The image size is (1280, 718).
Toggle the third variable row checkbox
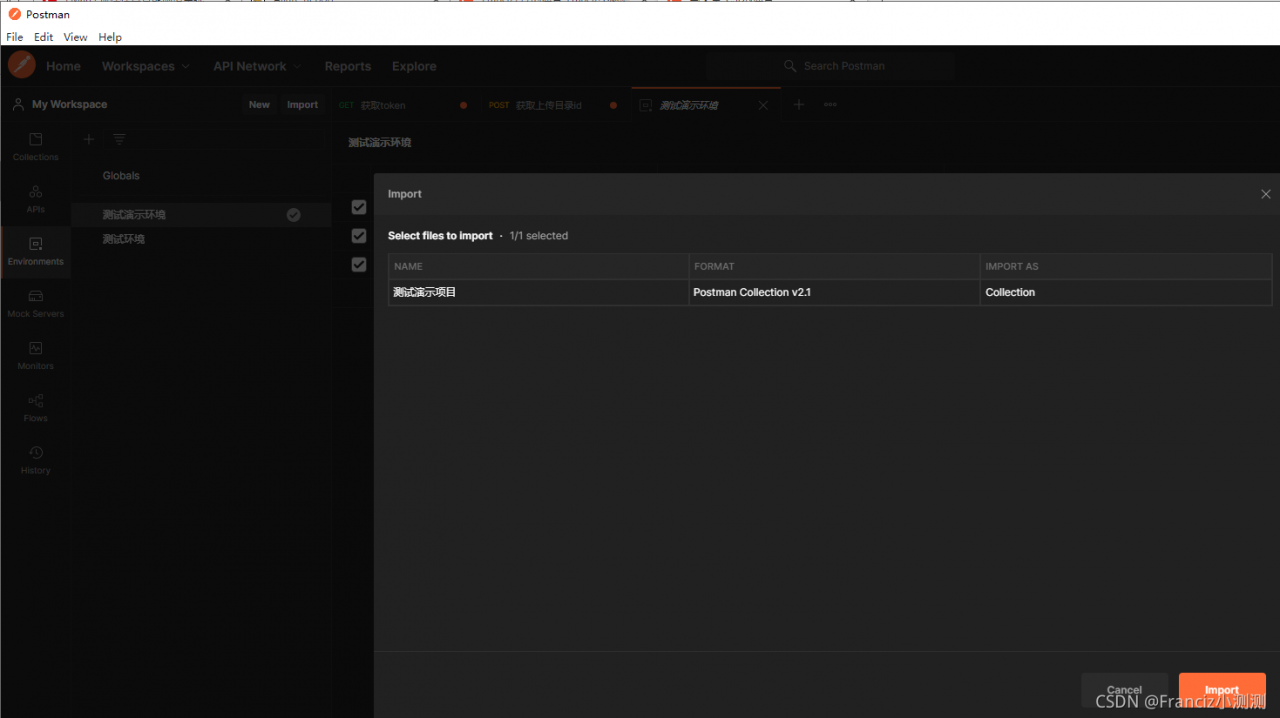pyautogui.click(x=359, y=264)
